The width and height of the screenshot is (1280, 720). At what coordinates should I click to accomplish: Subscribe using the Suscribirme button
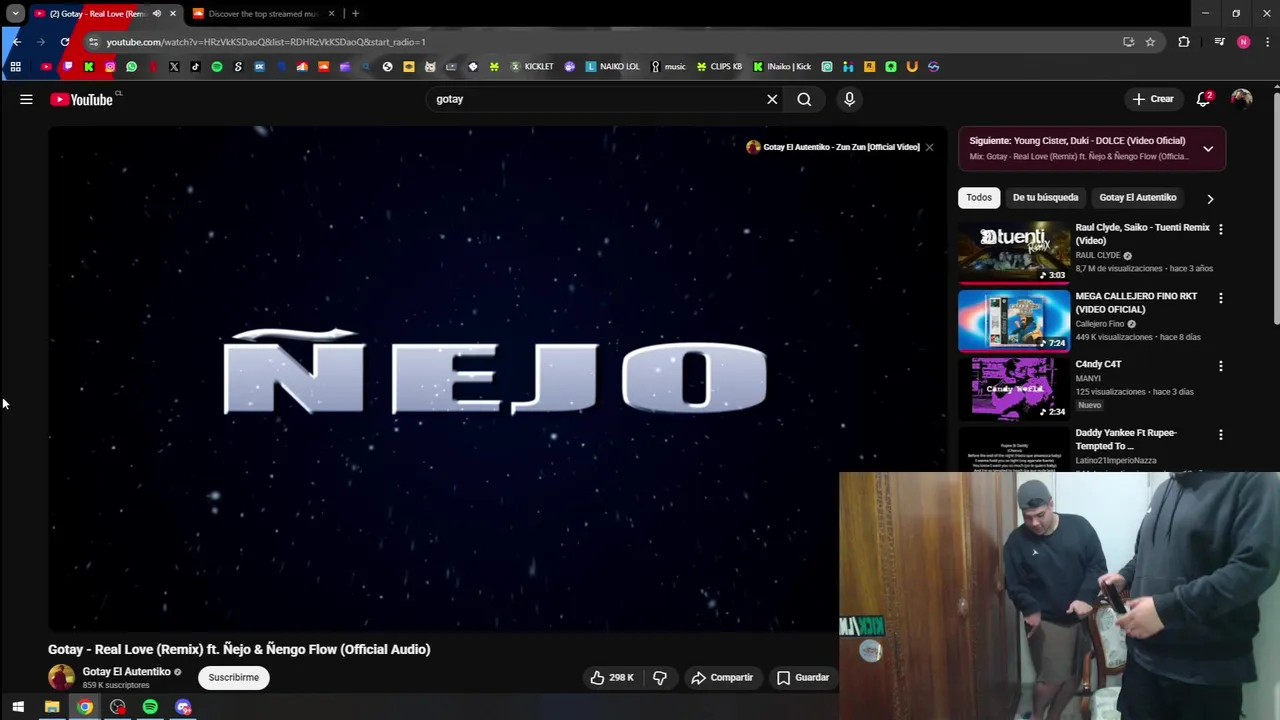pyautogui.click(x=233, y=677)
